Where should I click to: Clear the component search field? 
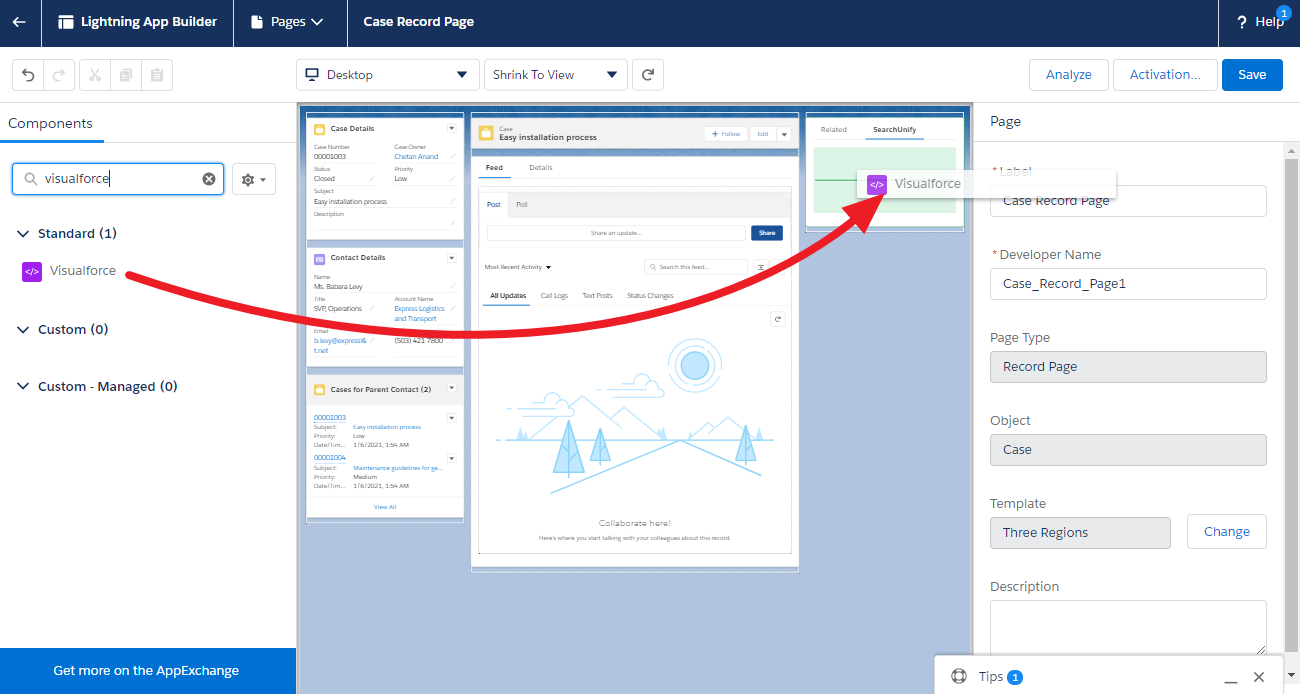click(x=209, y=179)
